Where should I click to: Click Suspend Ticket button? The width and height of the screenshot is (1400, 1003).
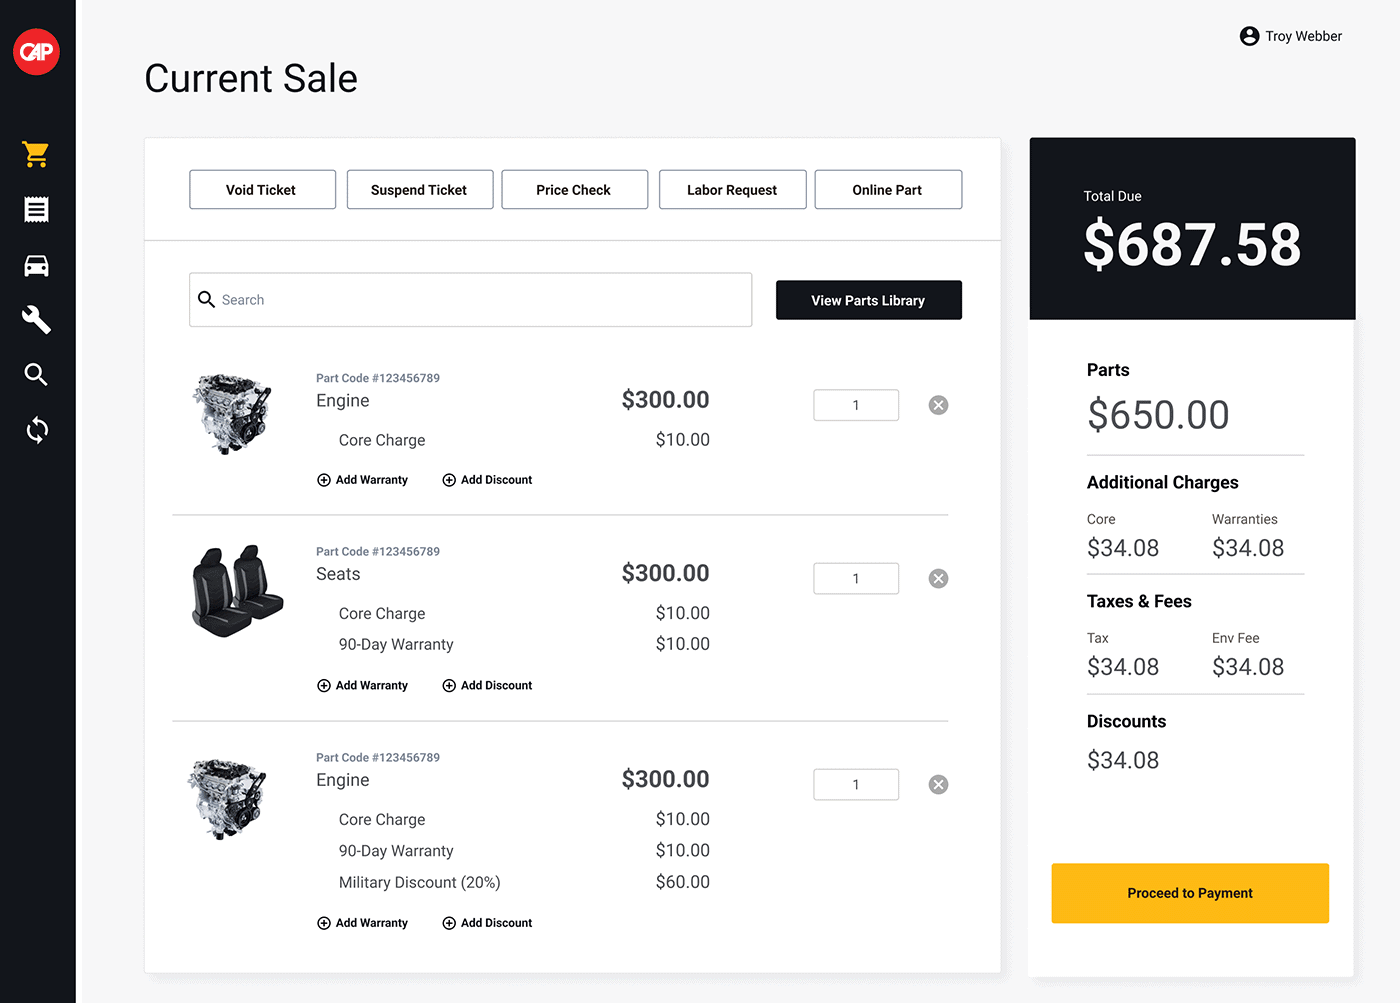[420, 189]
